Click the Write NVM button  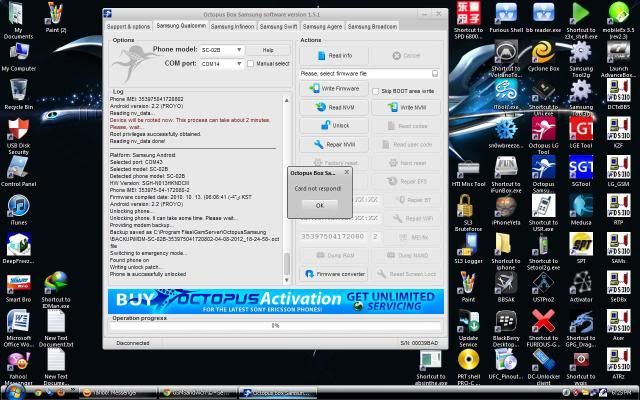tap(406, 107)
